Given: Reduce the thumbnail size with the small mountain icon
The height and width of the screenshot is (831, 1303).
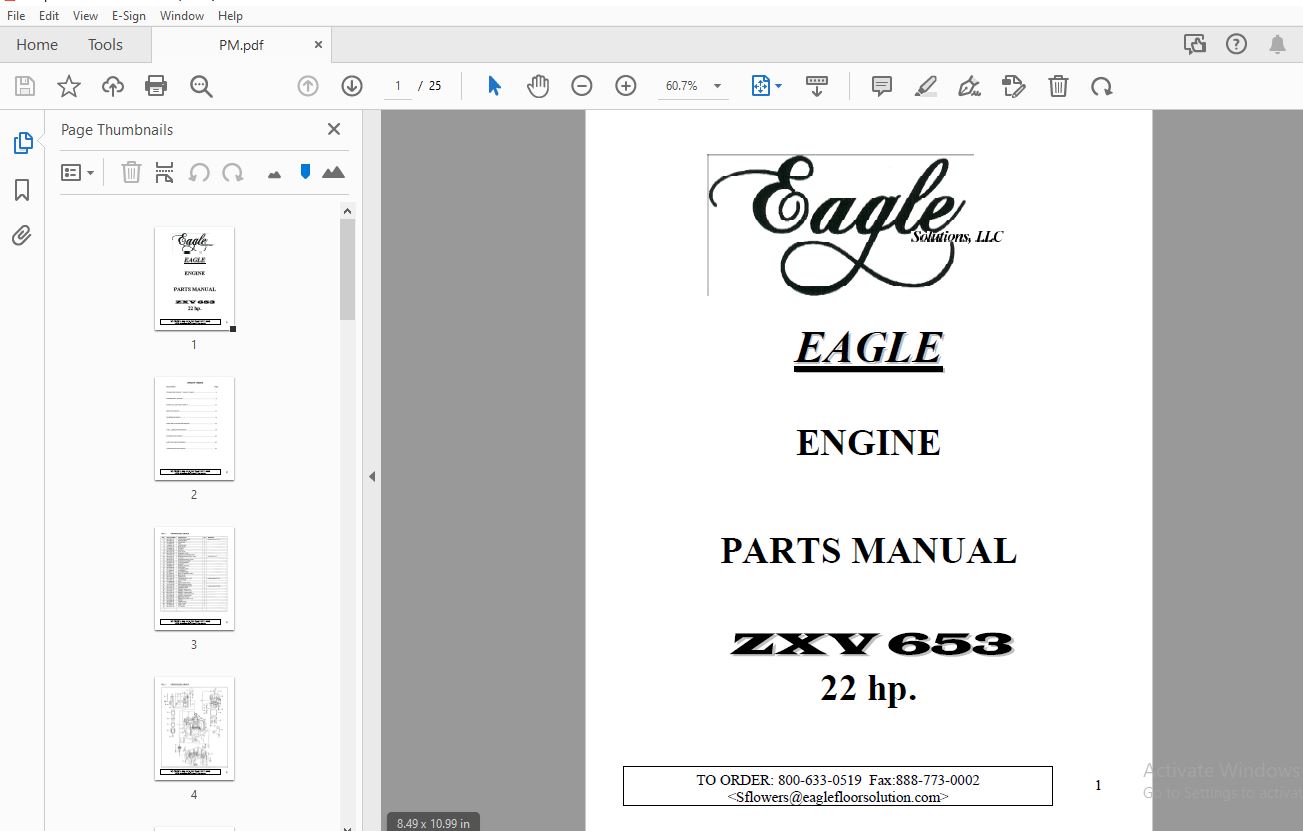Looking at the screenshot, I should tap(274, 174).
